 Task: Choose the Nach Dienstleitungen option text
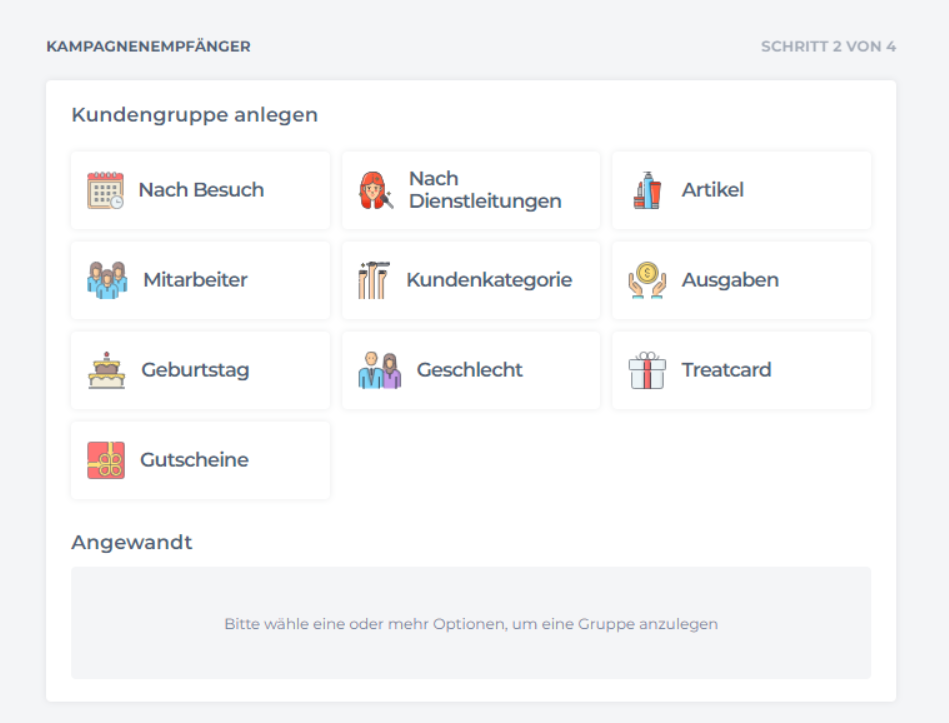click(484, 190)
